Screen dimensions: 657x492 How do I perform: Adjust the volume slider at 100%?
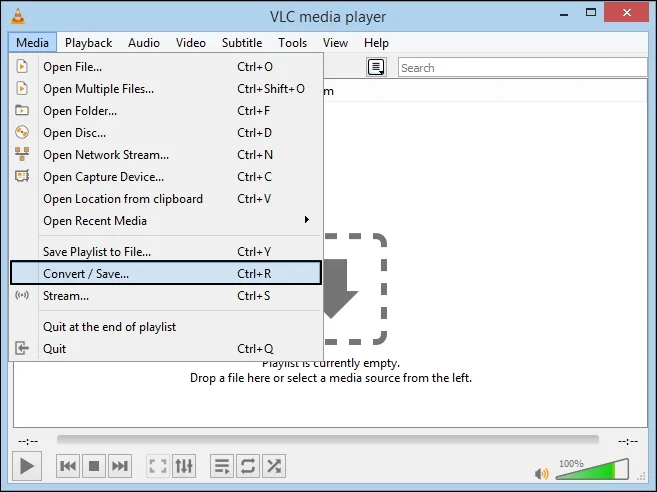592,470
